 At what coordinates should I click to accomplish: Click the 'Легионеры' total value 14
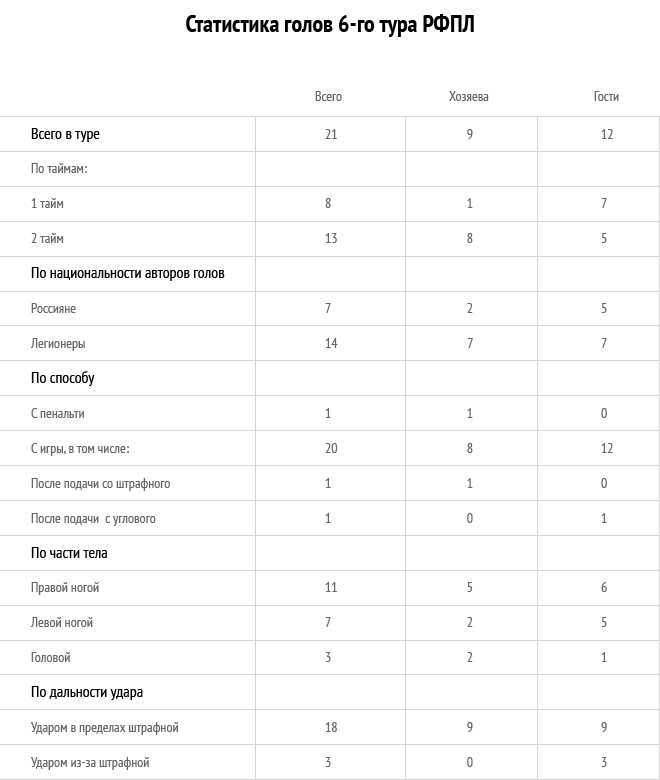coord(331,343)
